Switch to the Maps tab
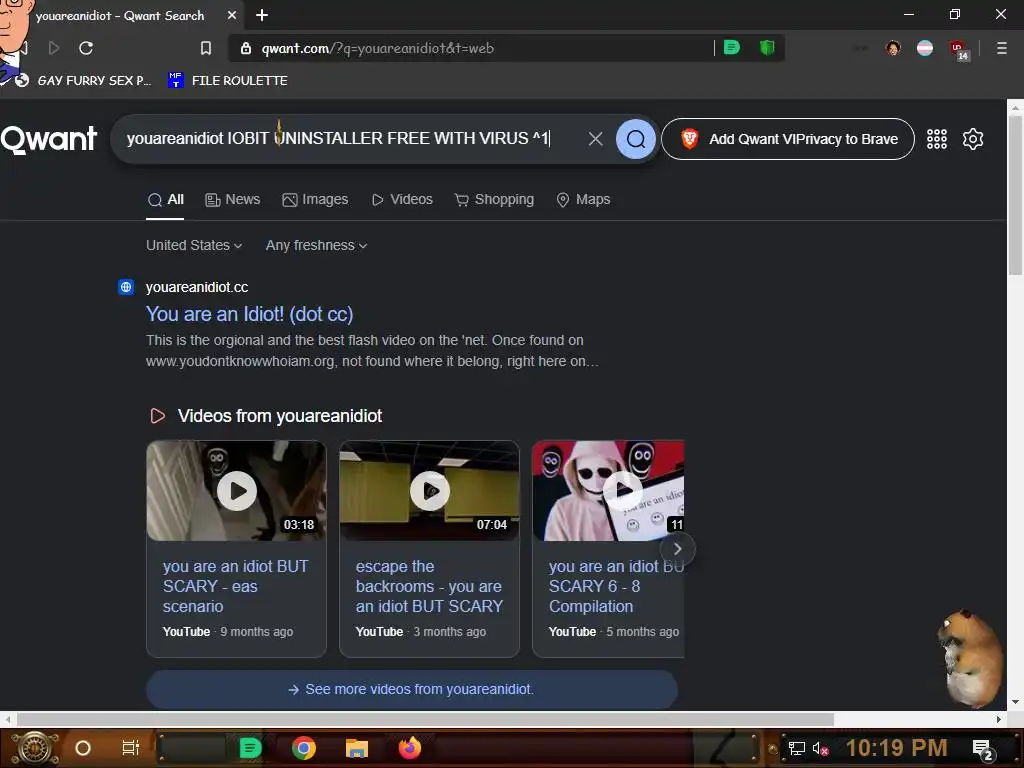The image size is (1024, 768). (583, 200)
